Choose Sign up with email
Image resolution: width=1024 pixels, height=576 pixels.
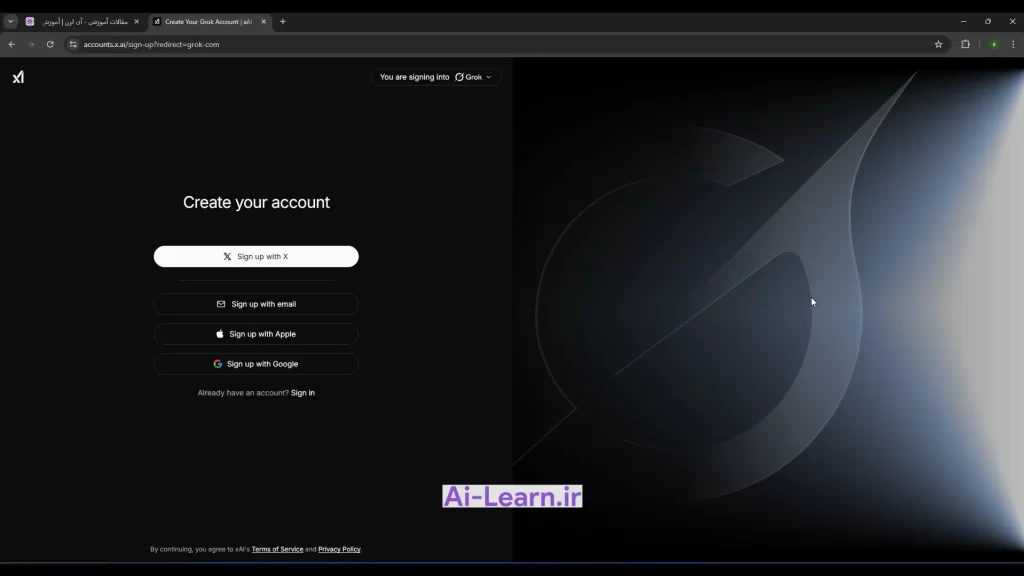pyautogui.click(x=256, y=304)
